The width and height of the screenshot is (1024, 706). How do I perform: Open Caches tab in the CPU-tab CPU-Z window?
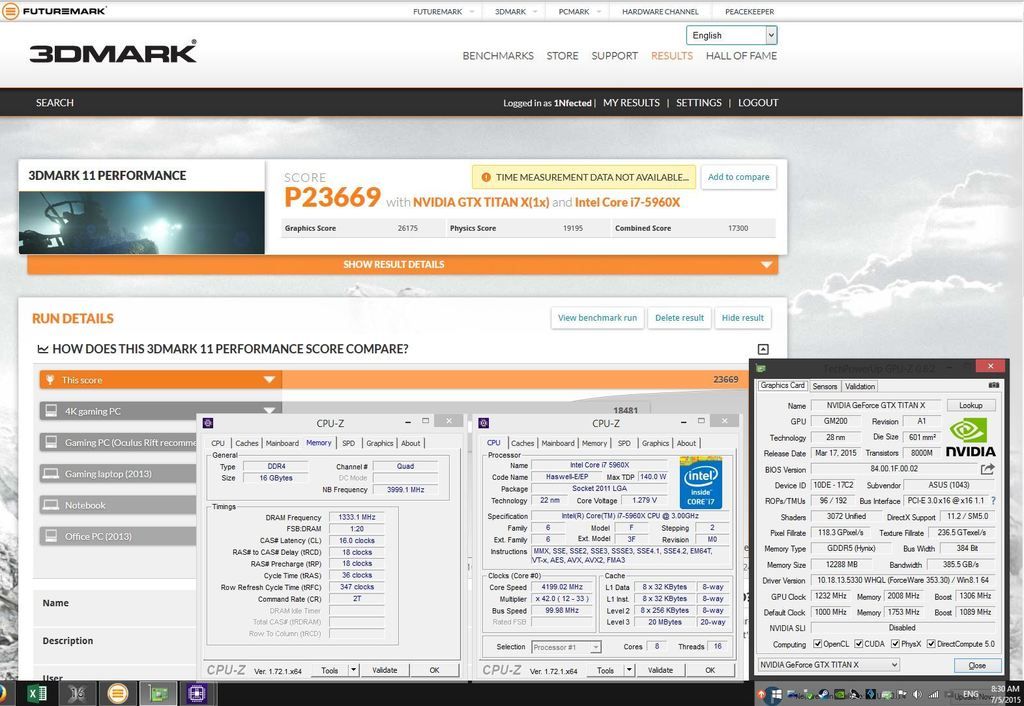tap(522, 443)
